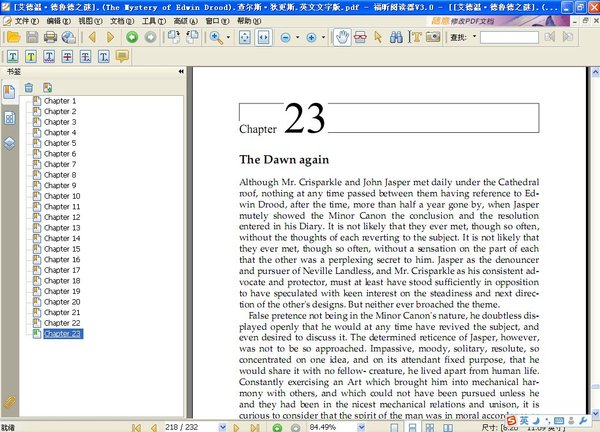Image resolution: width=600 pixels, height=432 pixels.
Task: Click the reading glasses icon in toolbar
Action: click(x=360, y=37)
